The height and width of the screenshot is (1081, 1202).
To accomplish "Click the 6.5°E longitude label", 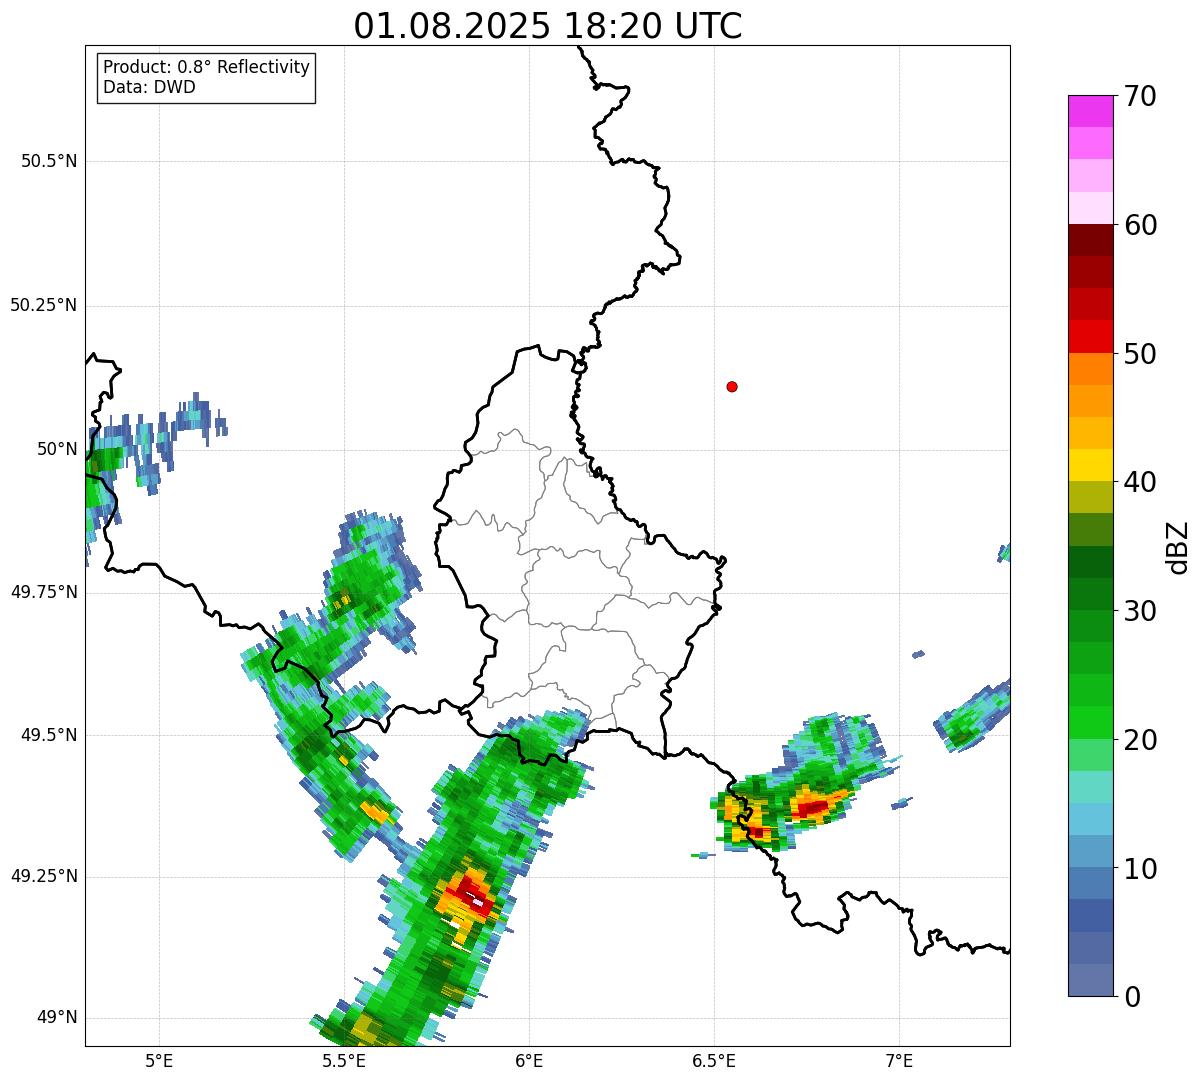I will click(x=714, y=1061).
